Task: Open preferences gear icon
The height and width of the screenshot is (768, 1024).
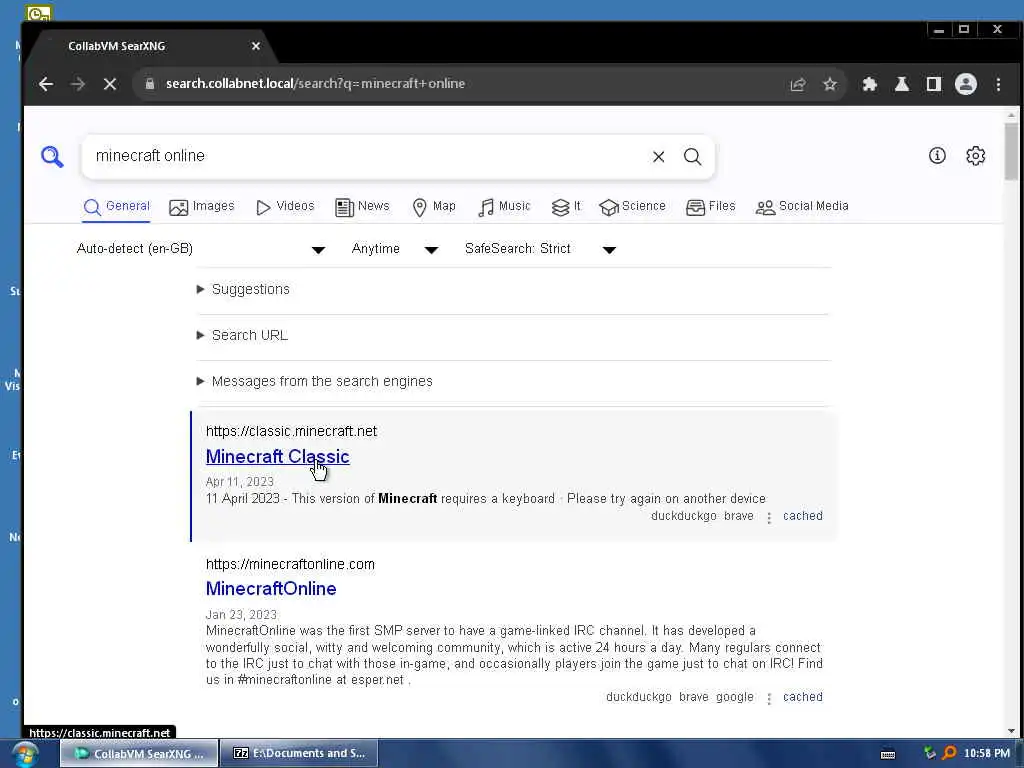Action: click(x=976, y=155)
